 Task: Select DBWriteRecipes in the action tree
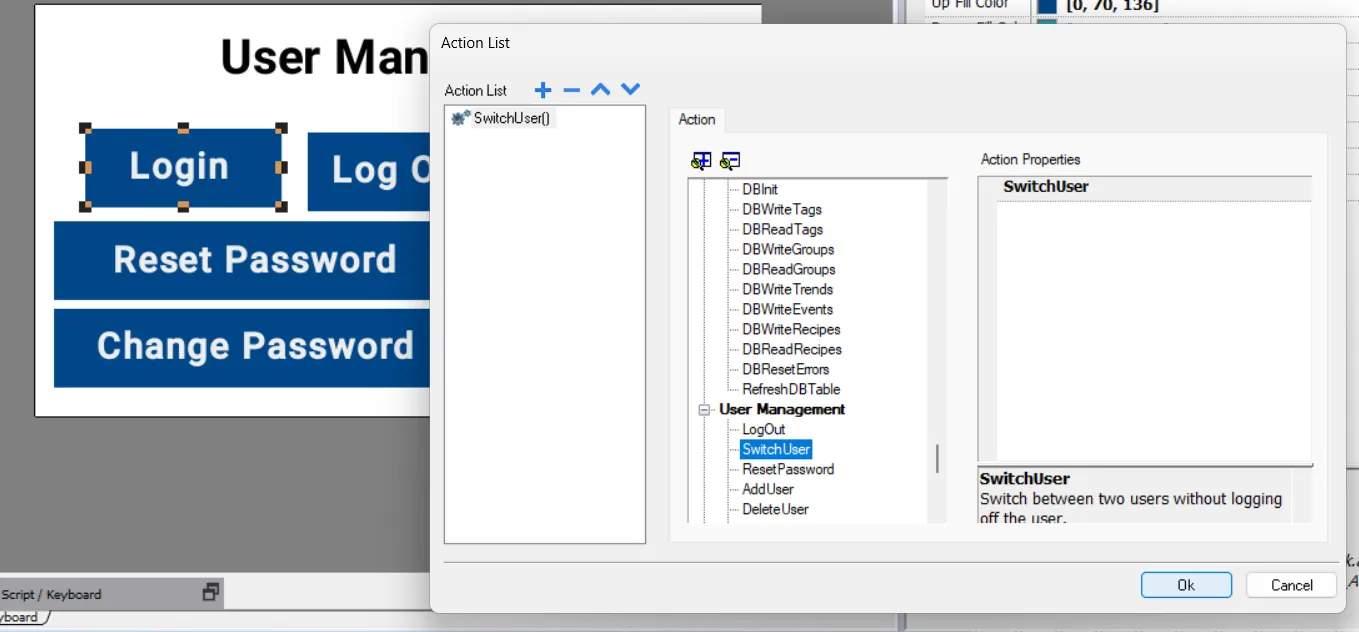click(x=791, y=329)
